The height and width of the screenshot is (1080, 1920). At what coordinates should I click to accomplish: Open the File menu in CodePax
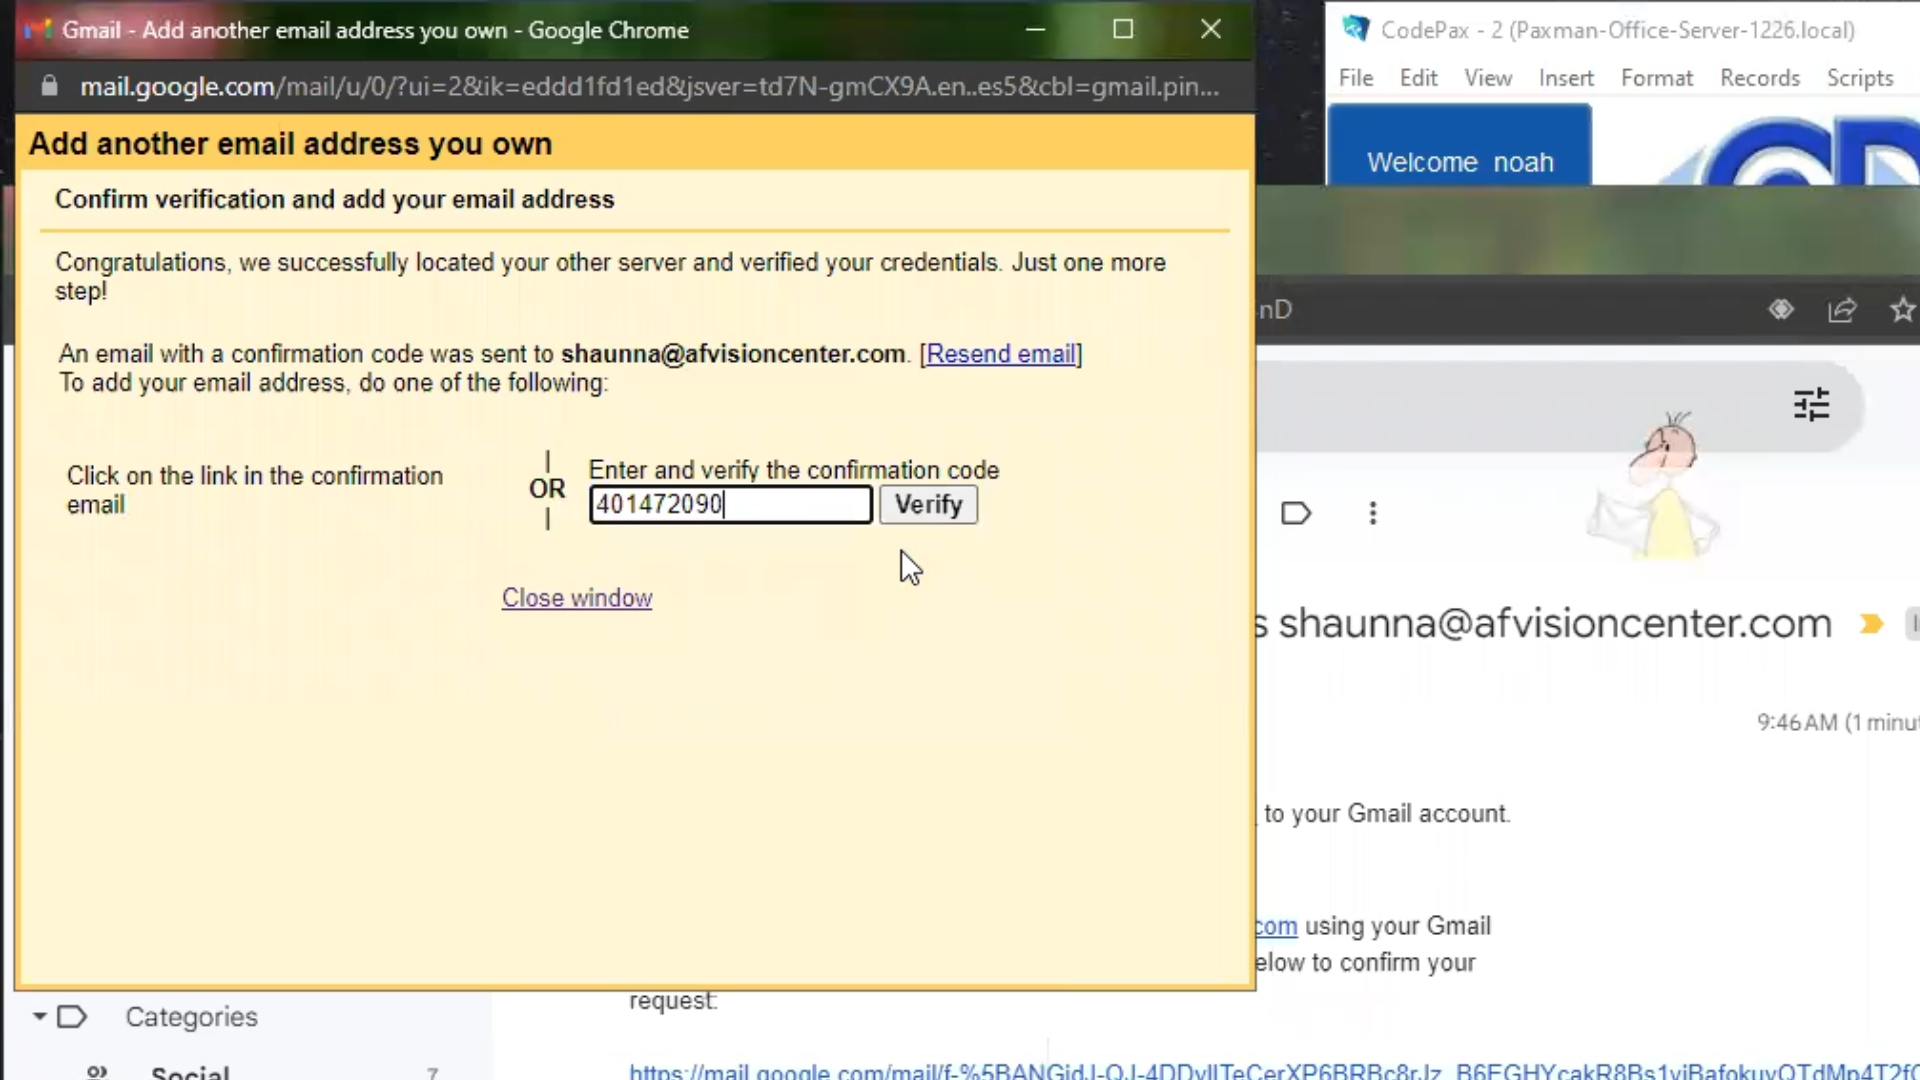tap(1355, 78)
